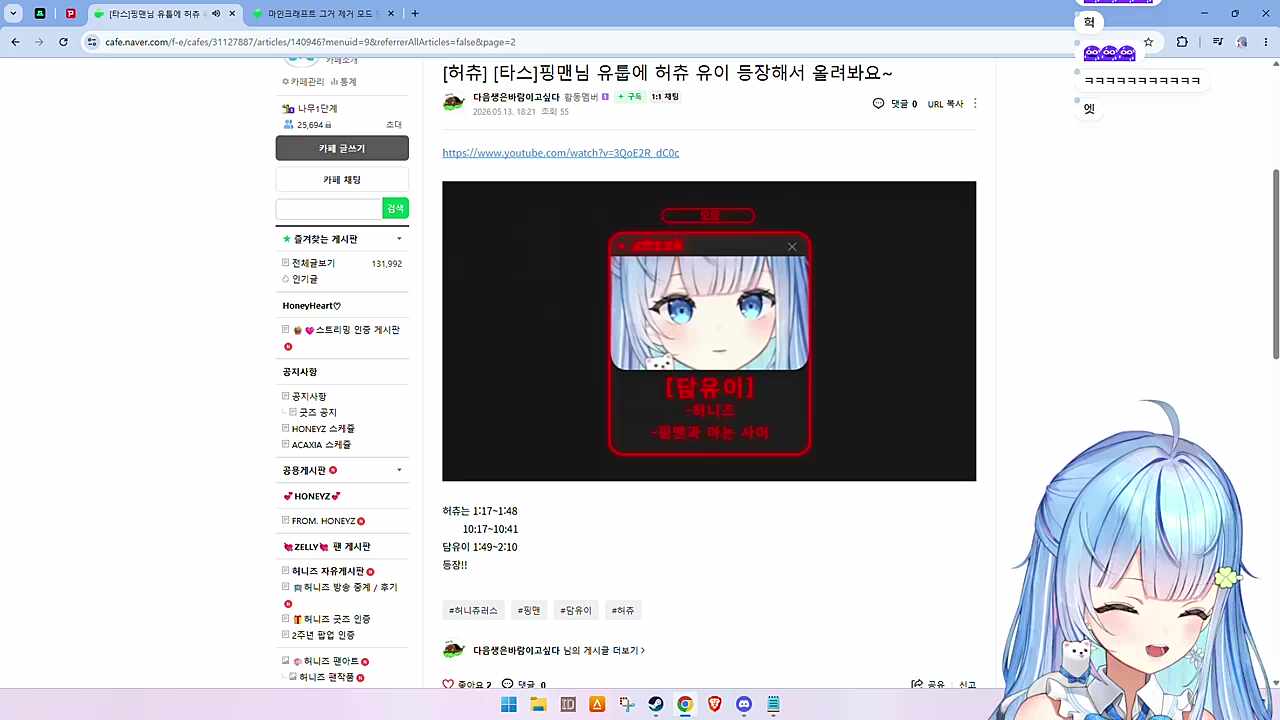Open ACAXIA 스케쥴 board

(321, 445)
